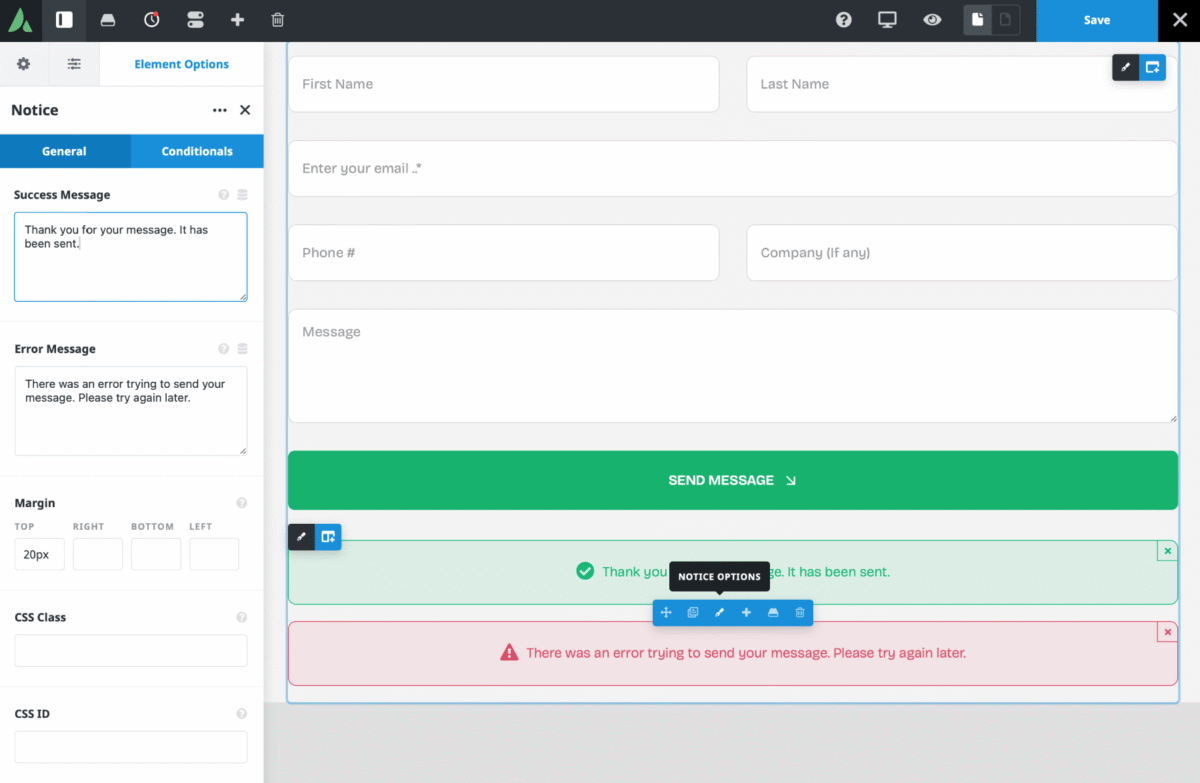This screenshot has width=1200, height=783.
Task: Open the preferences toggles icon in the toolbar
Action: click(195, 20)
